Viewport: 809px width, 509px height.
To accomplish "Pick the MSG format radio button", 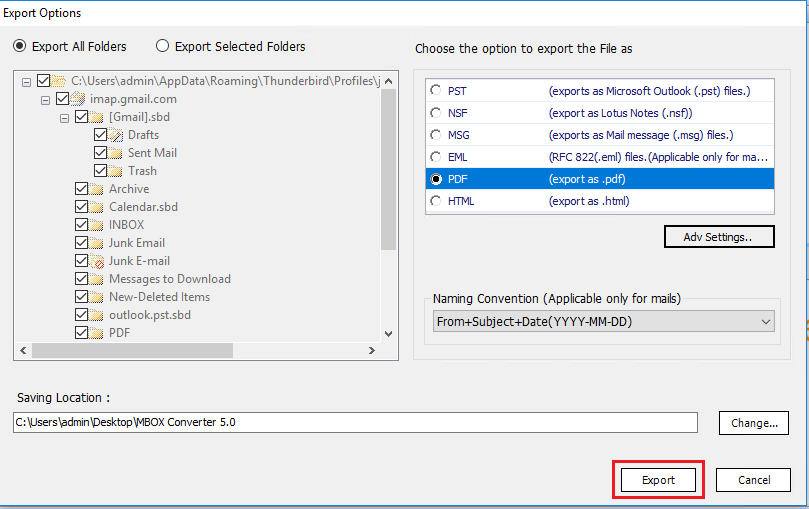I will pos(436,135).
